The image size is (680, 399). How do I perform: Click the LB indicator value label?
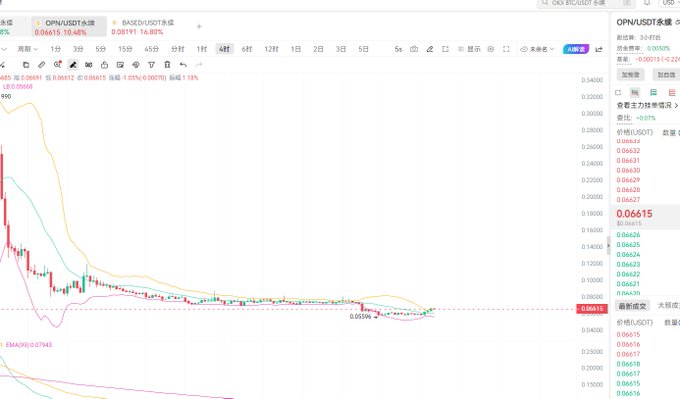click(x=17, y=87)
